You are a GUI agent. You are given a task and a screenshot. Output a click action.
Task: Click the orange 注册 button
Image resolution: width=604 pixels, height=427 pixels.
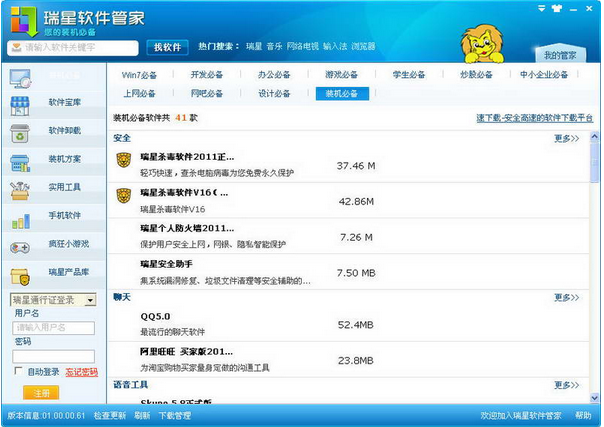[40, 392]
